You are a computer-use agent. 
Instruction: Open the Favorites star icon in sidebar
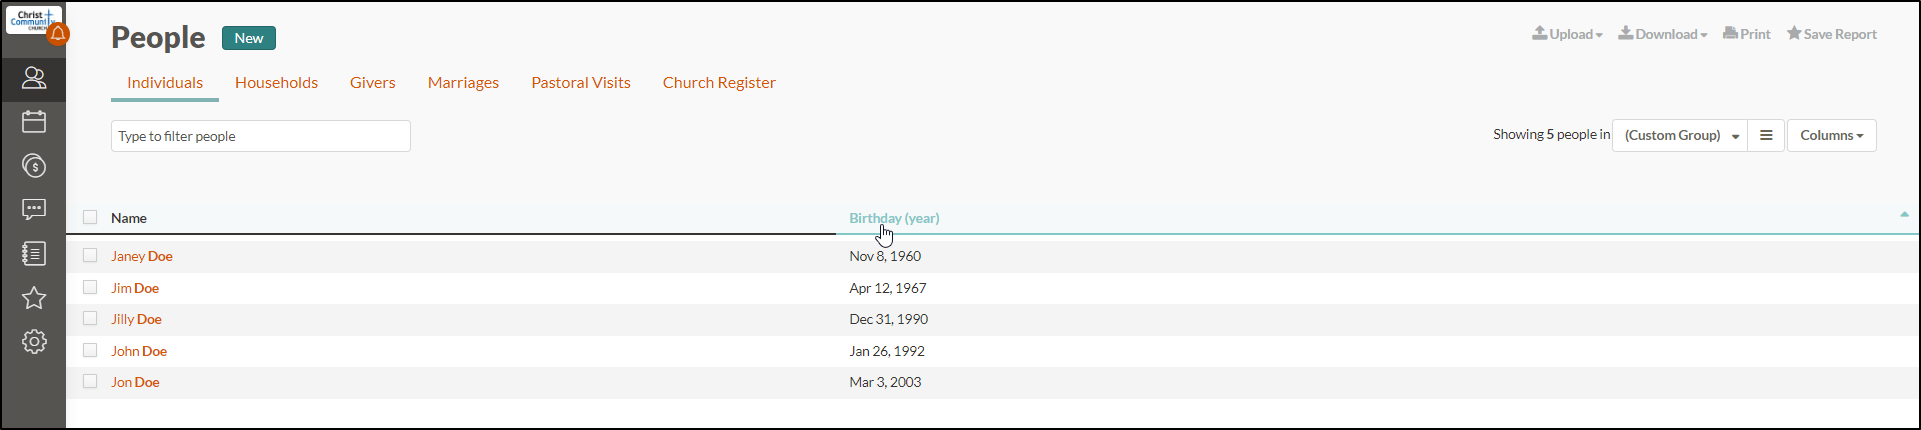pos(34,298)
